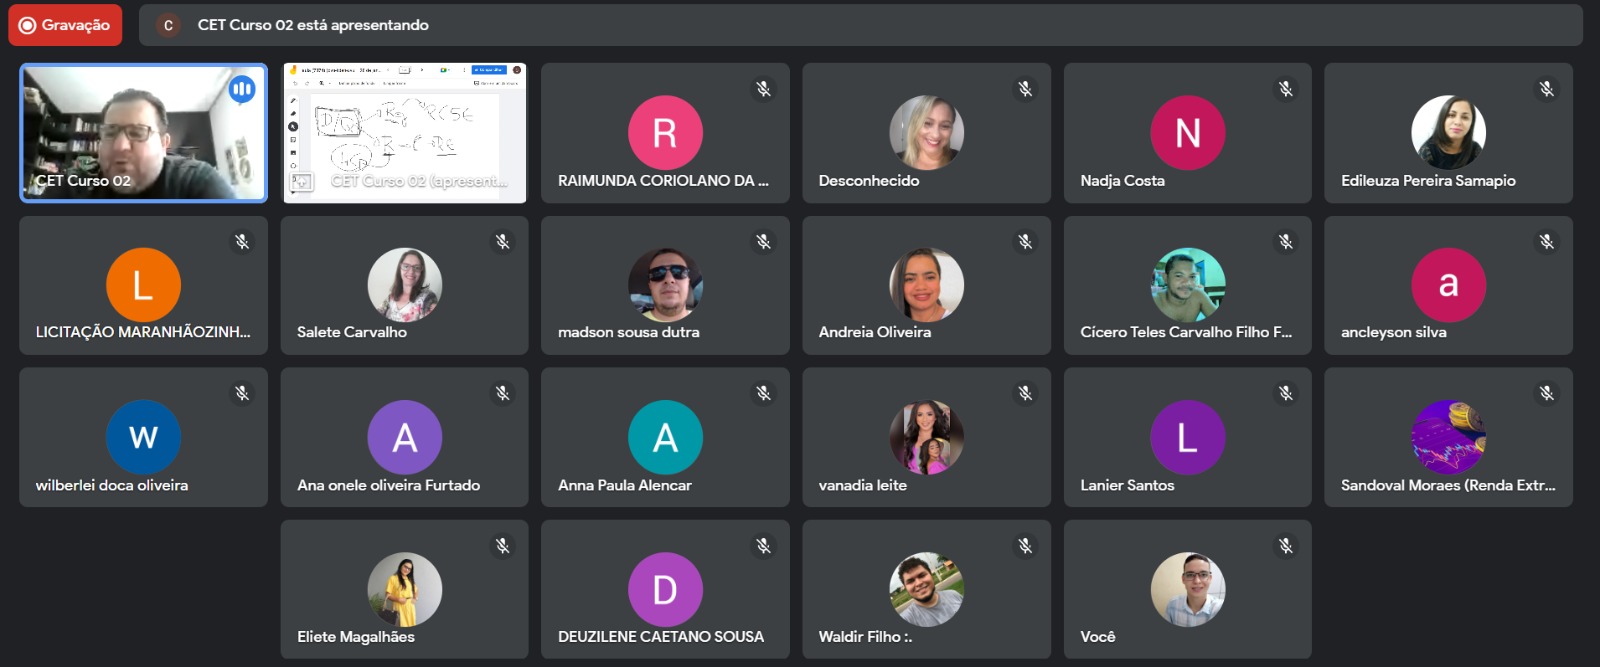Click Sandoval Moraes profile picture

[x=1449, y=437]
